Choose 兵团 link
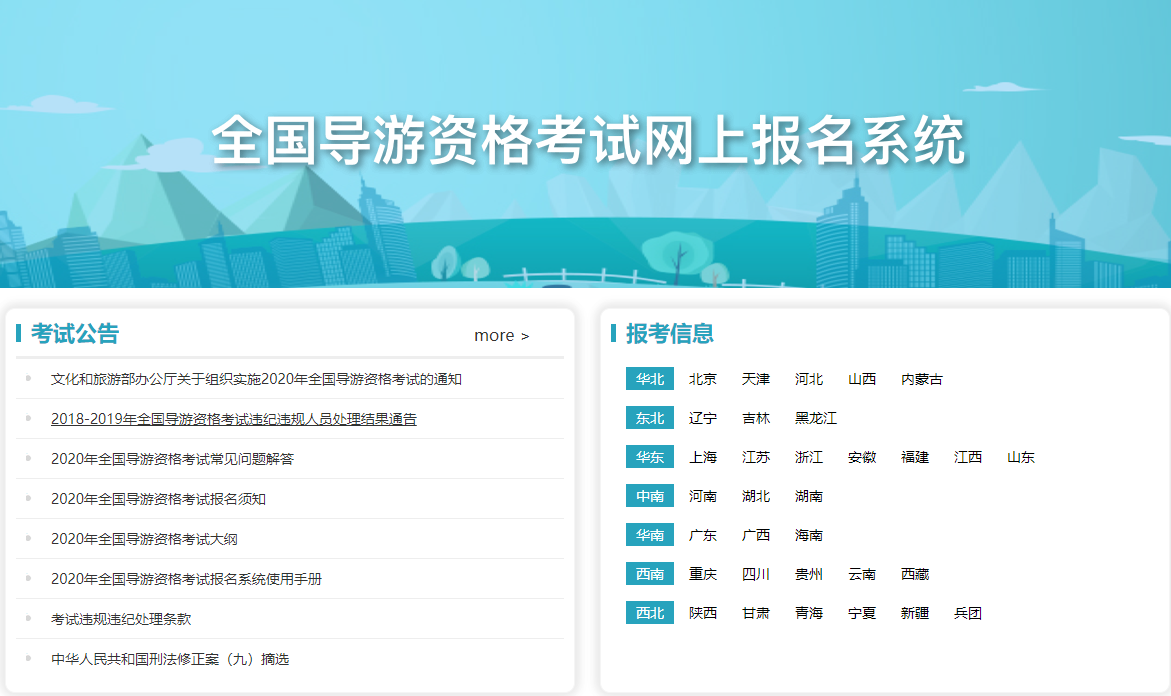Image resolution: width=1171 pixels, height=696 pixels. tap(968, 613)
